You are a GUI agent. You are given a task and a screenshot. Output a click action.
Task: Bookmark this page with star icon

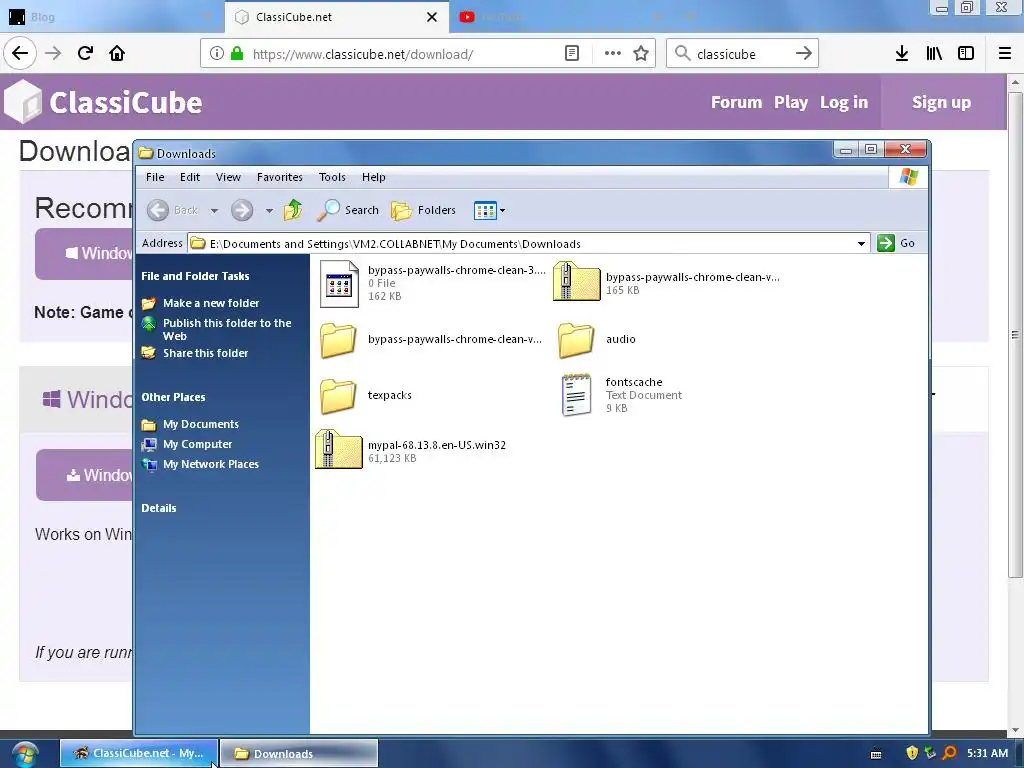[x=641, y=54]
